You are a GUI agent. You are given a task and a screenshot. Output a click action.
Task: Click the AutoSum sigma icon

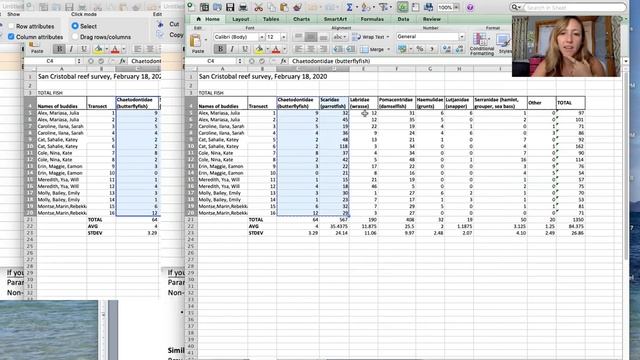pos(349,7)
